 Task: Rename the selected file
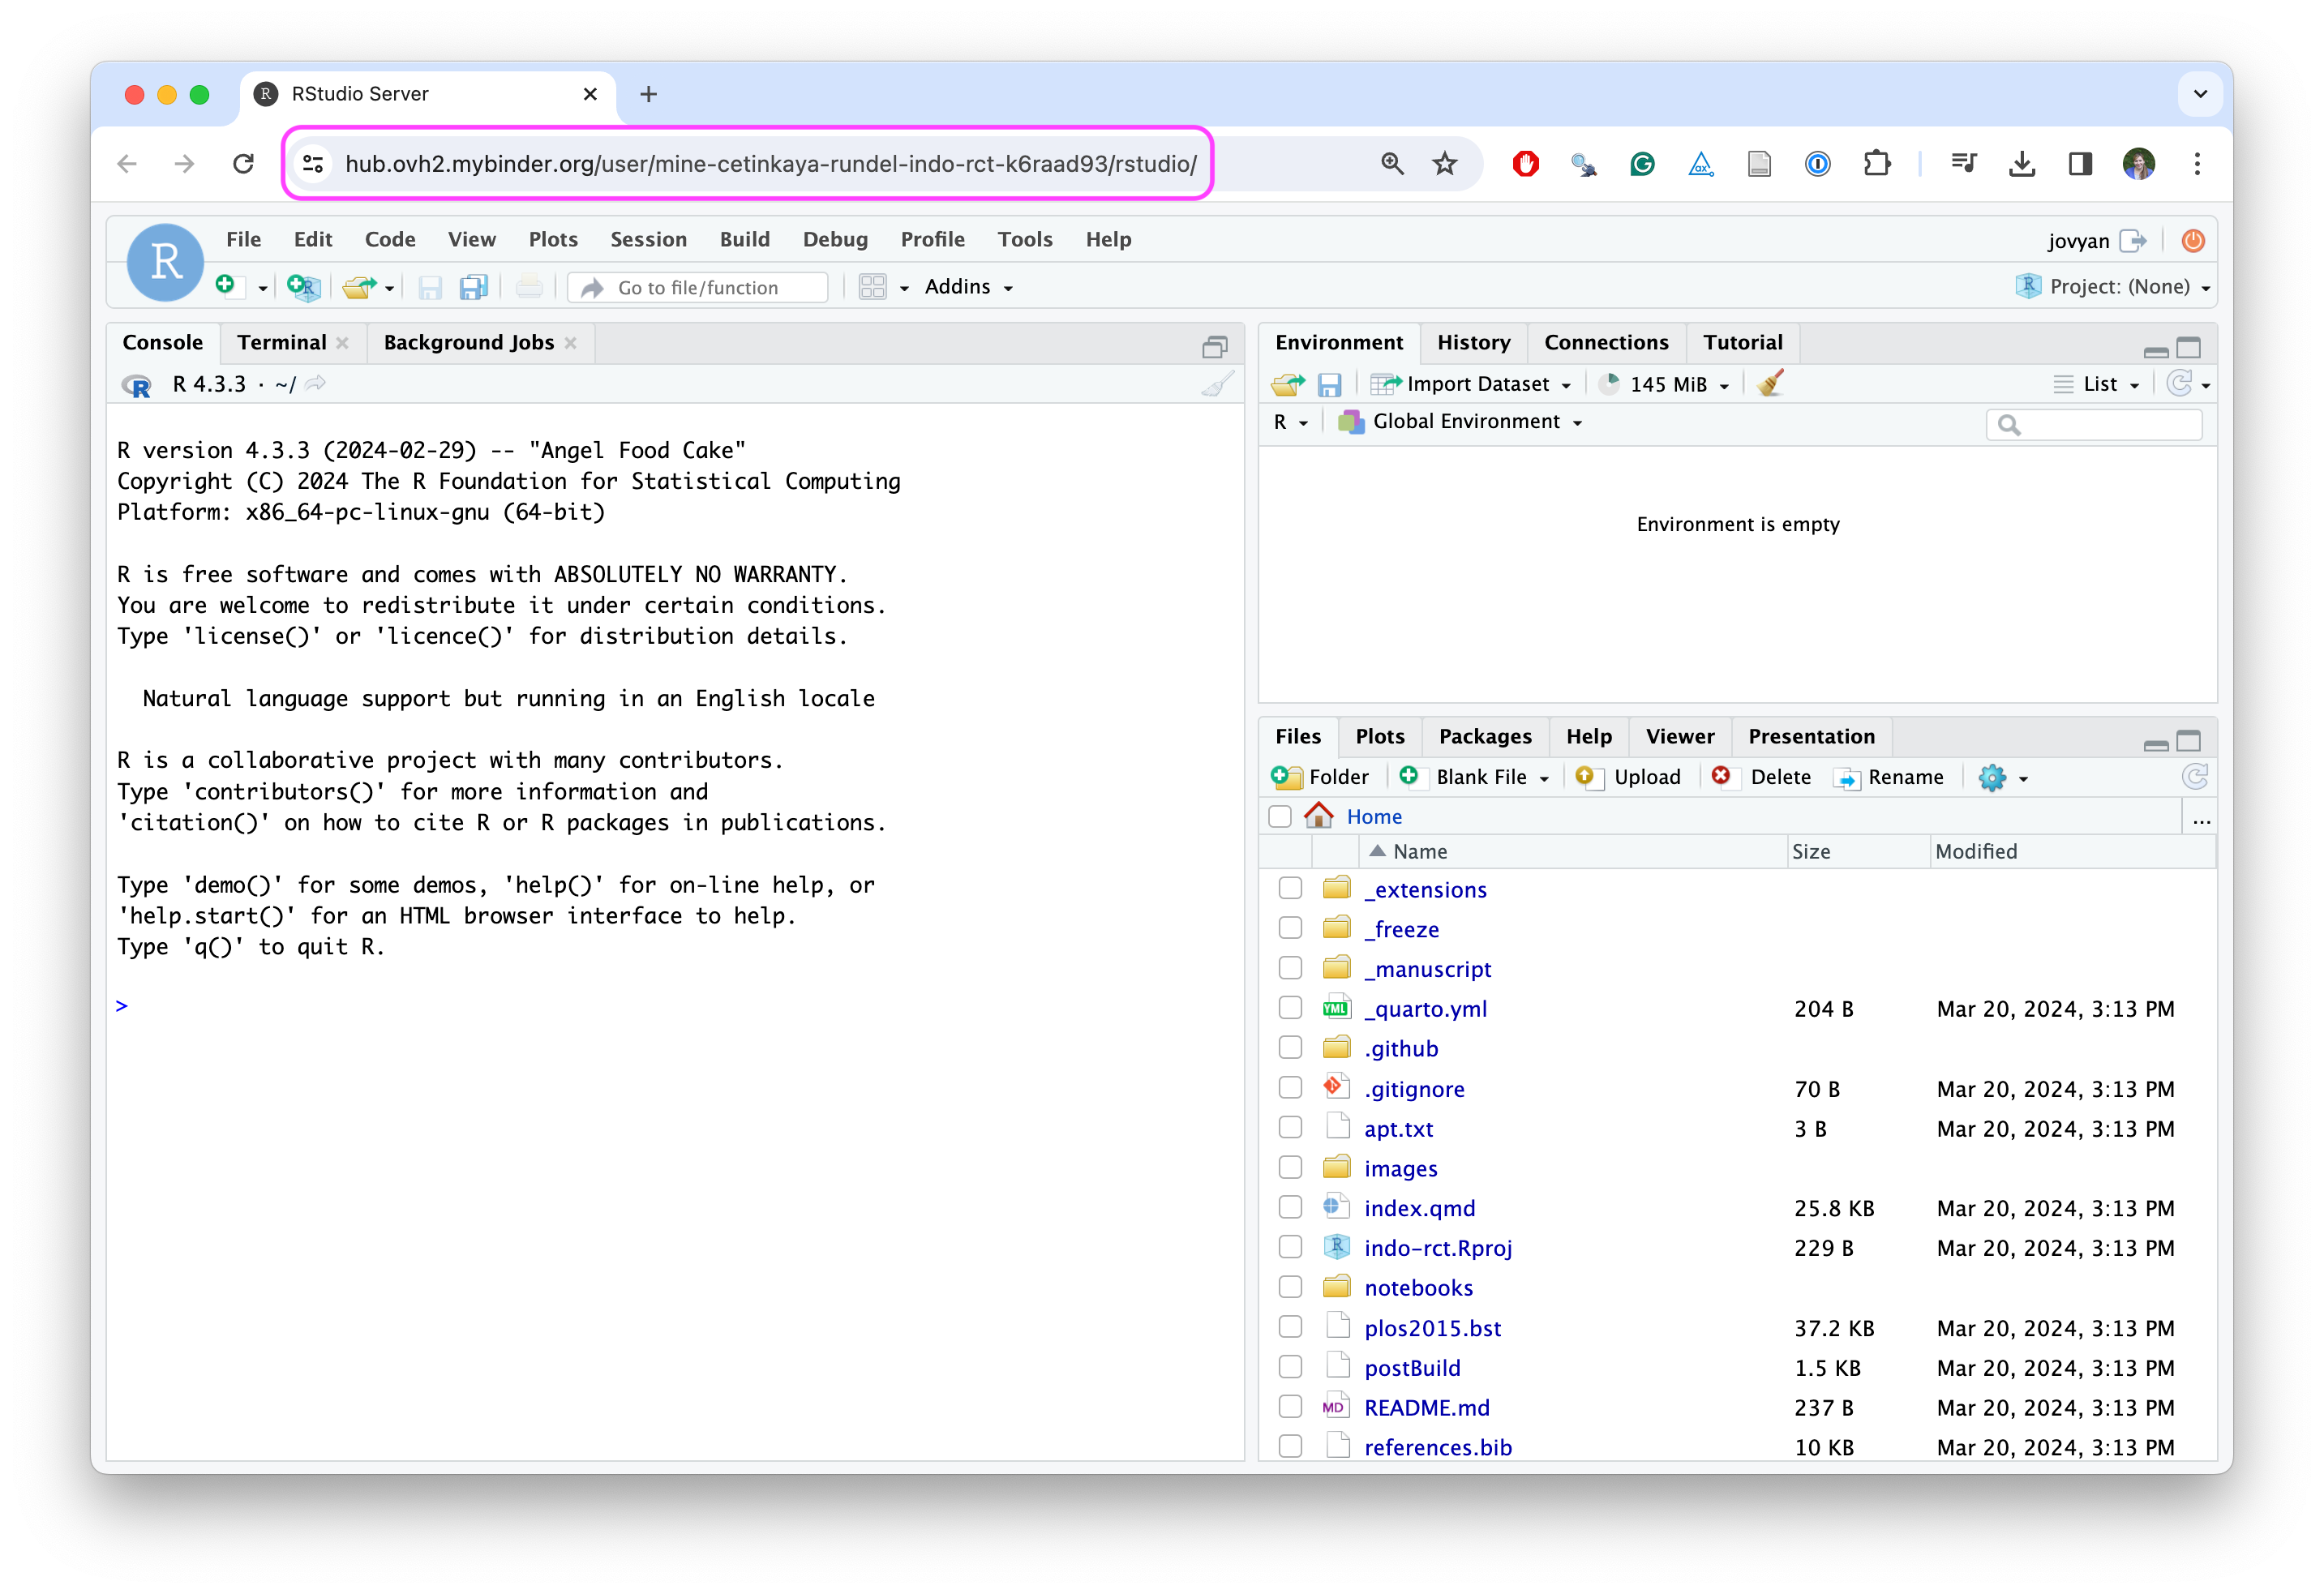1889,777
